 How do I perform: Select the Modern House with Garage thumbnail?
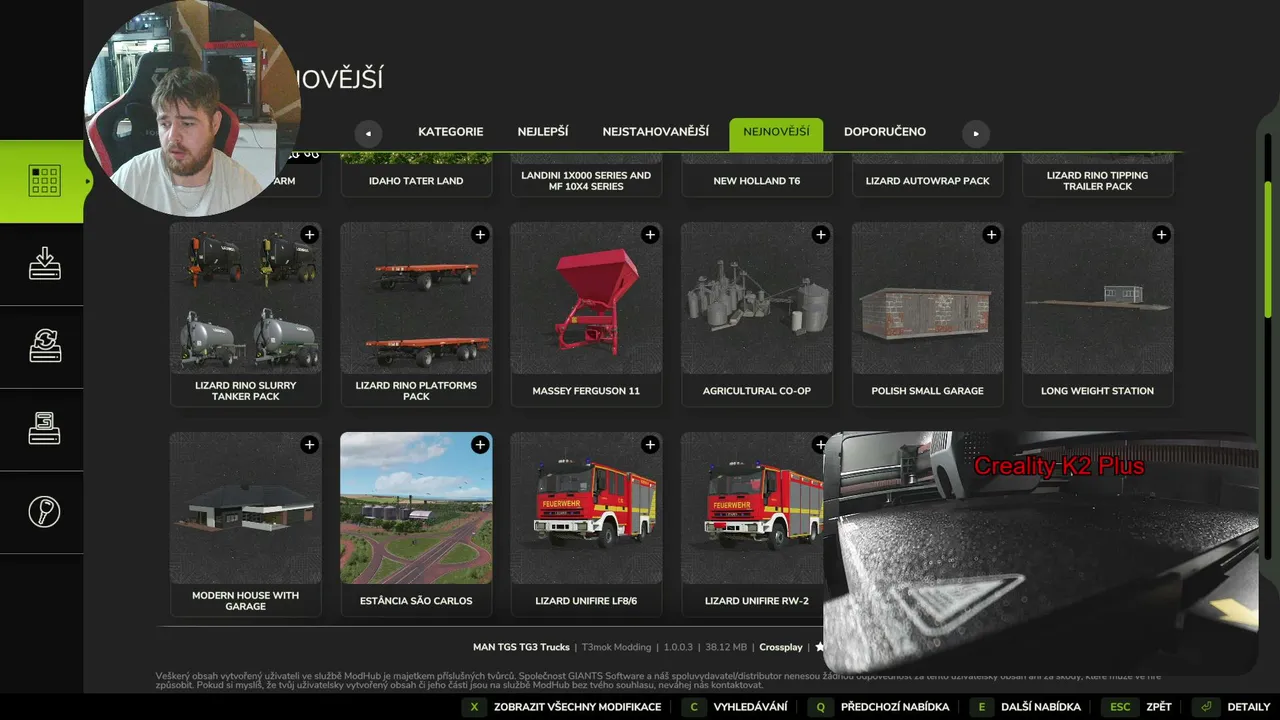246,508
